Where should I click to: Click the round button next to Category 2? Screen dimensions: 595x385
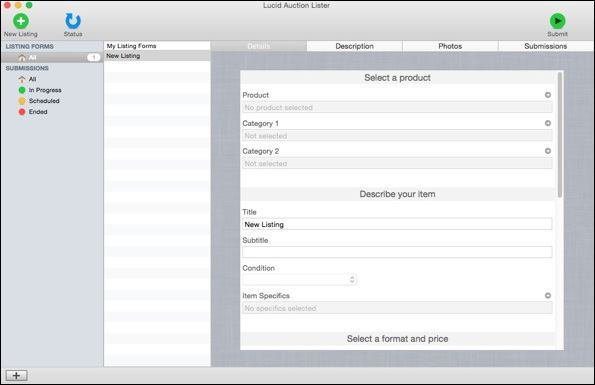click(548, 151)
